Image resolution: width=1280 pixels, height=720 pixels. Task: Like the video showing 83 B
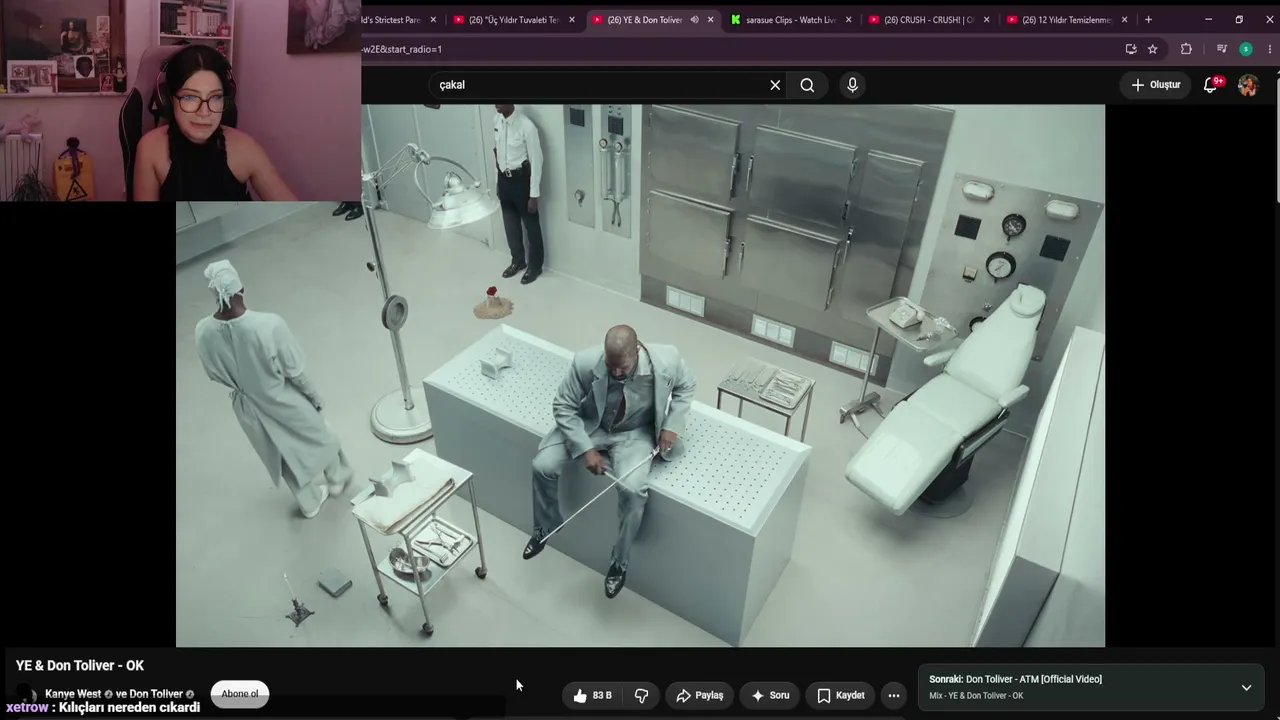(x=592, y=696)
